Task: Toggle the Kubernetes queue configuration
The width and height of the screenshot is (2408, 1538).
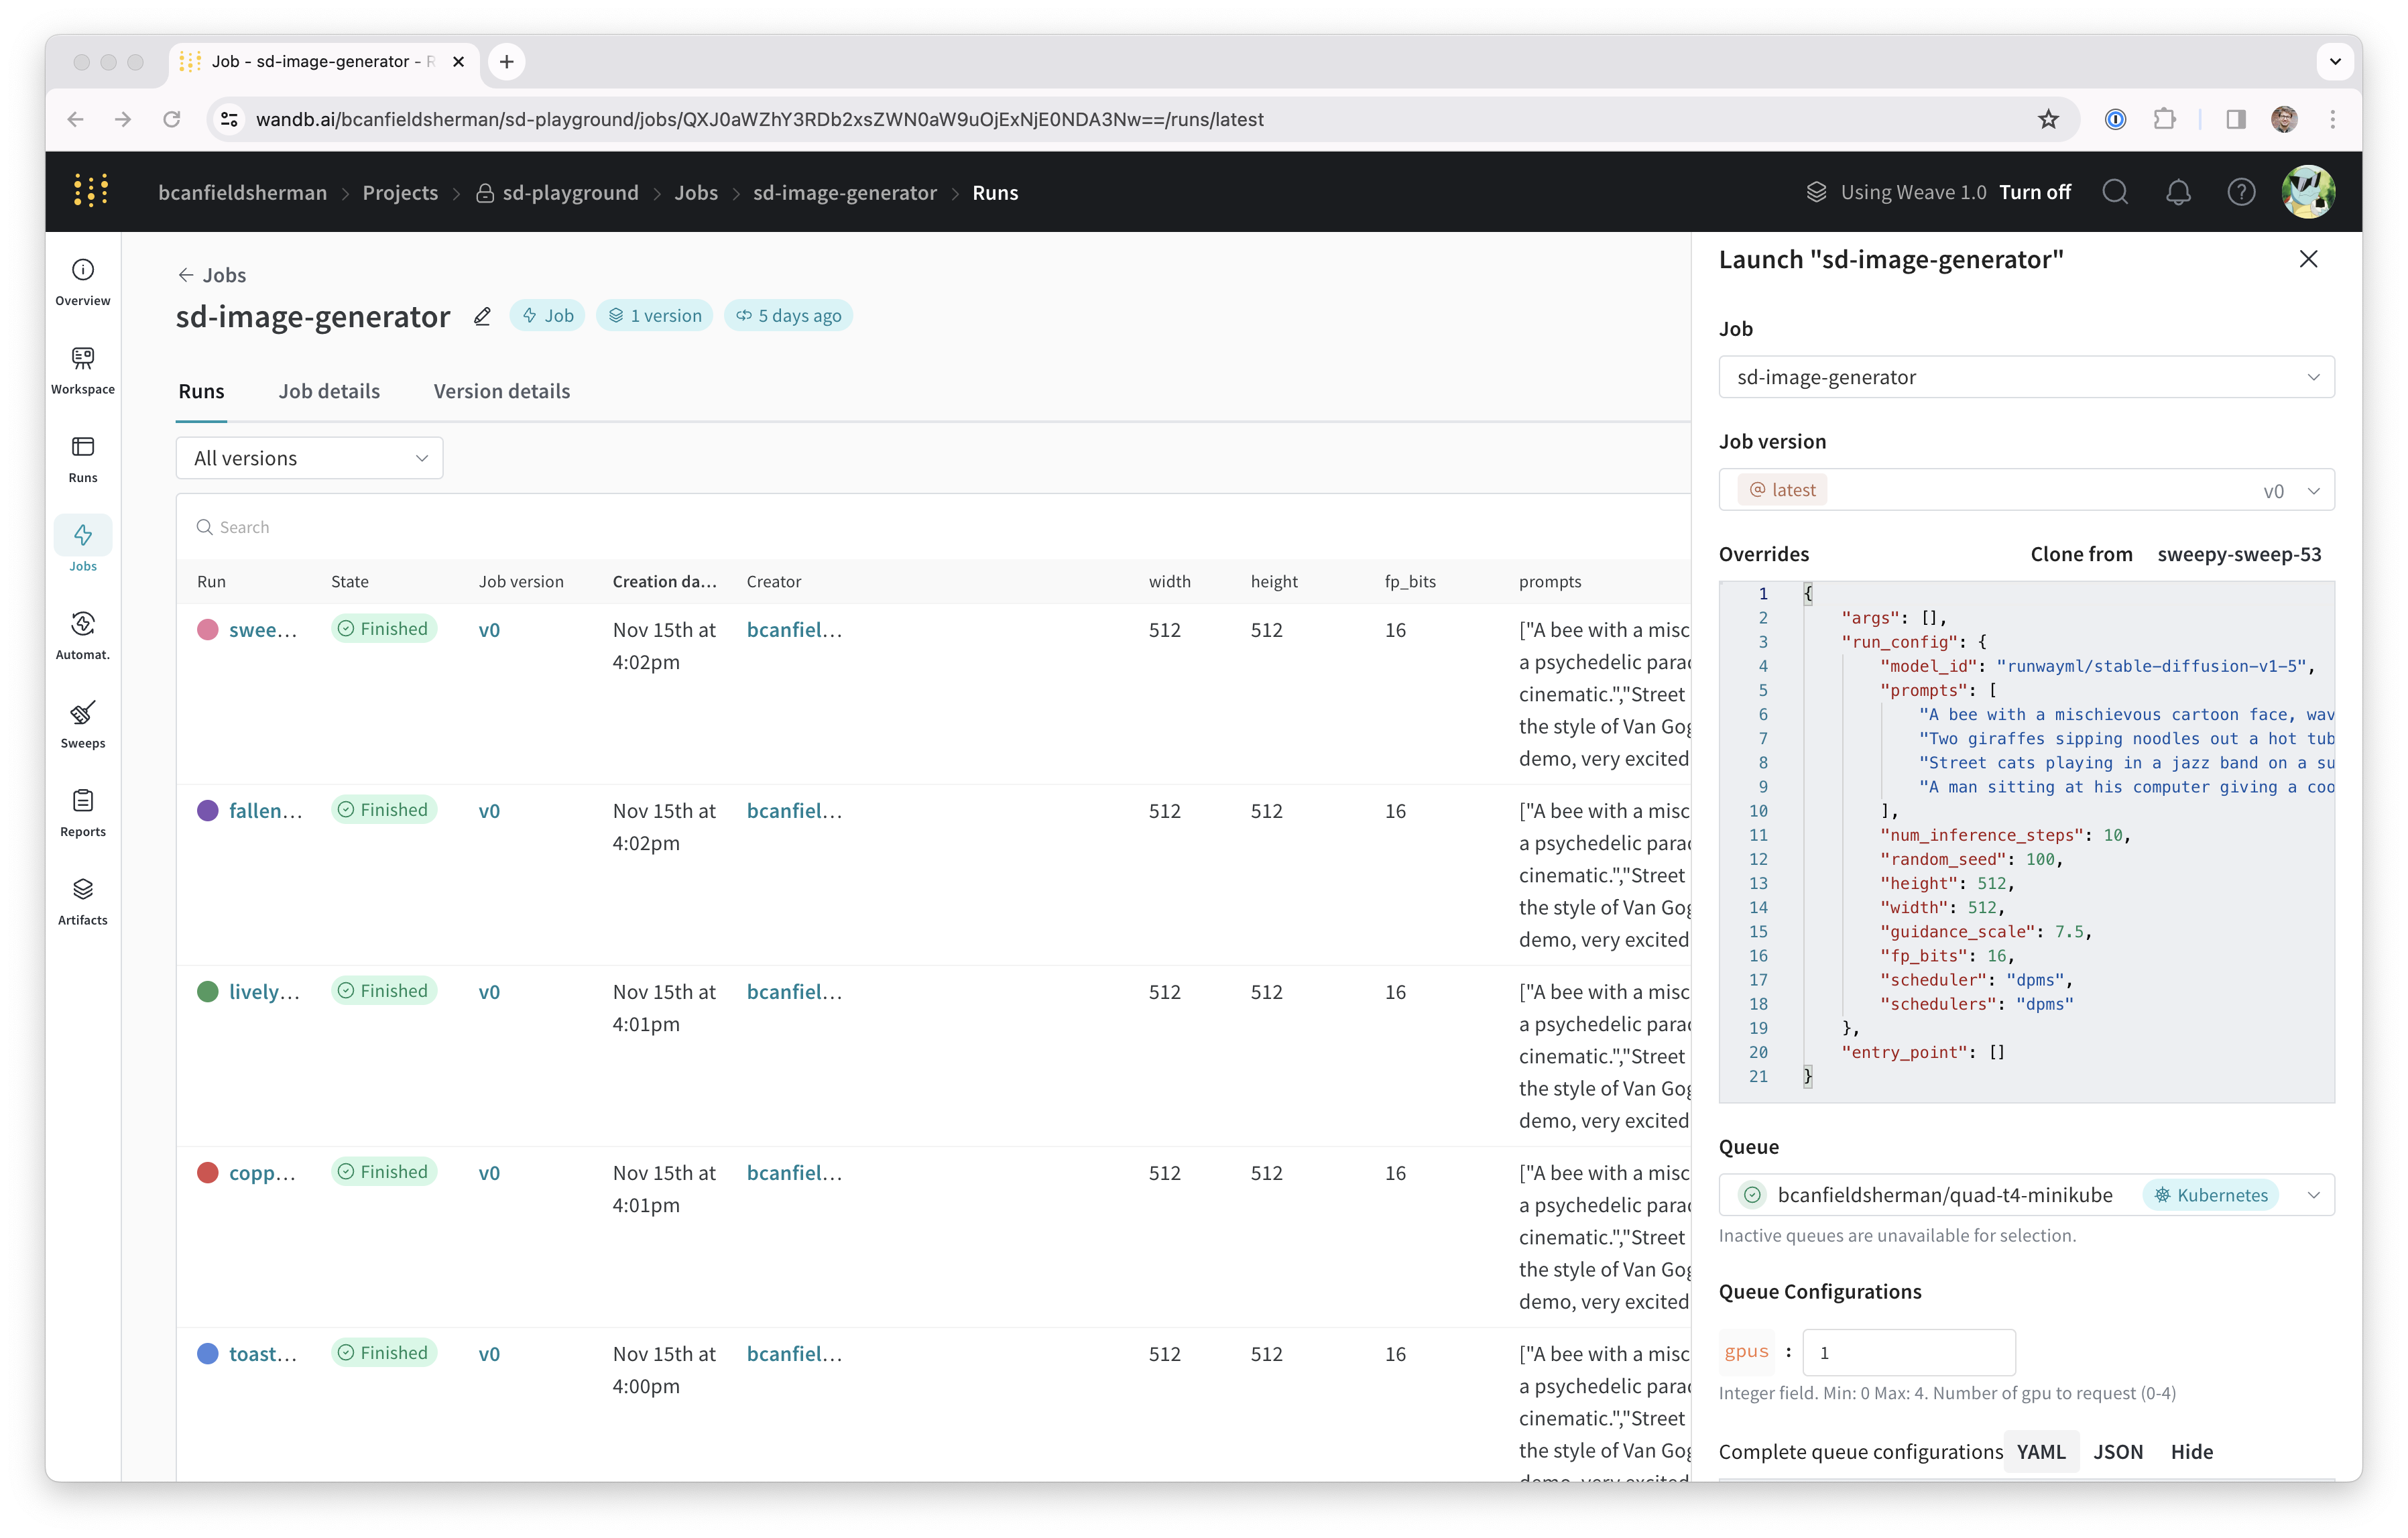Action: click(x=2215, y=1195)
